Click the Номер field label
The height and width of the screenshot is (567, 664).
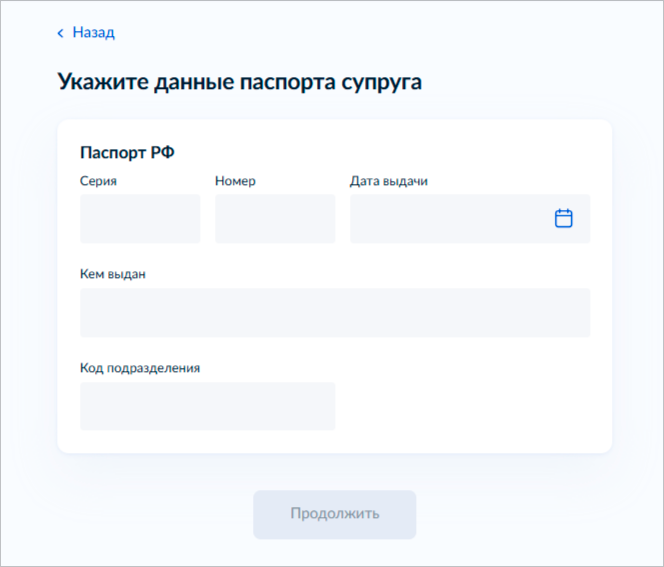(x=235, y=181)
